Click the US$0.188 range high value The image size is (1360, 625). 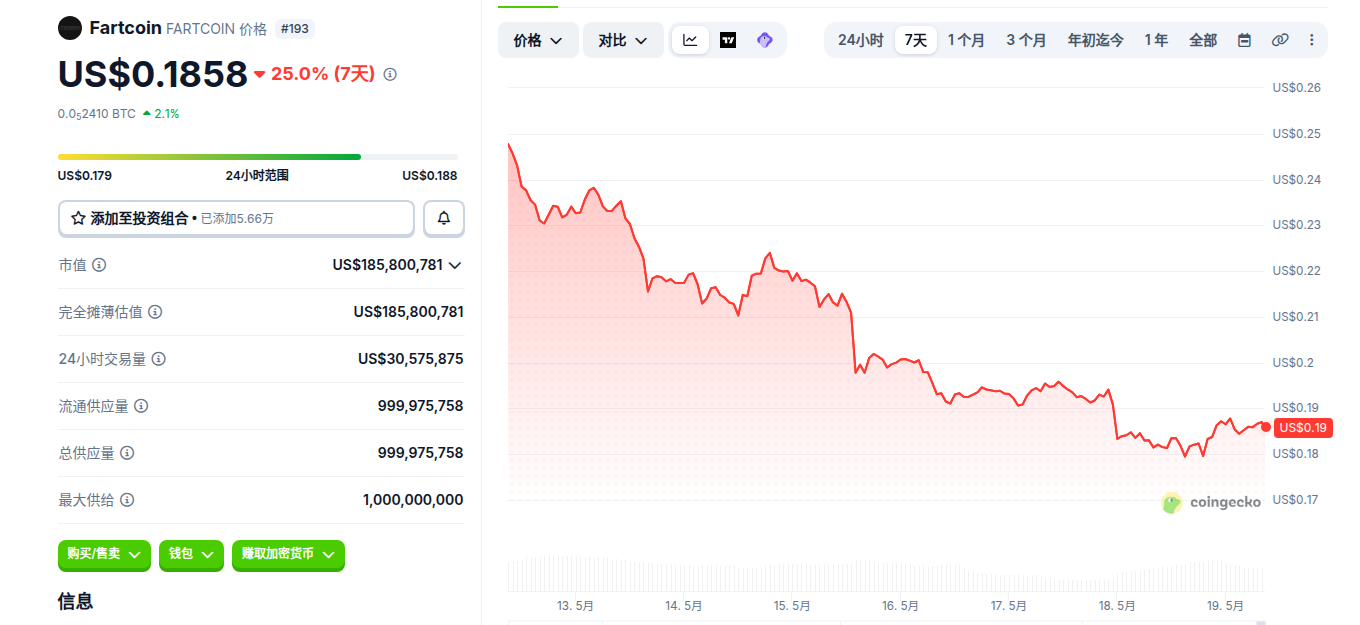coord(430,176)
